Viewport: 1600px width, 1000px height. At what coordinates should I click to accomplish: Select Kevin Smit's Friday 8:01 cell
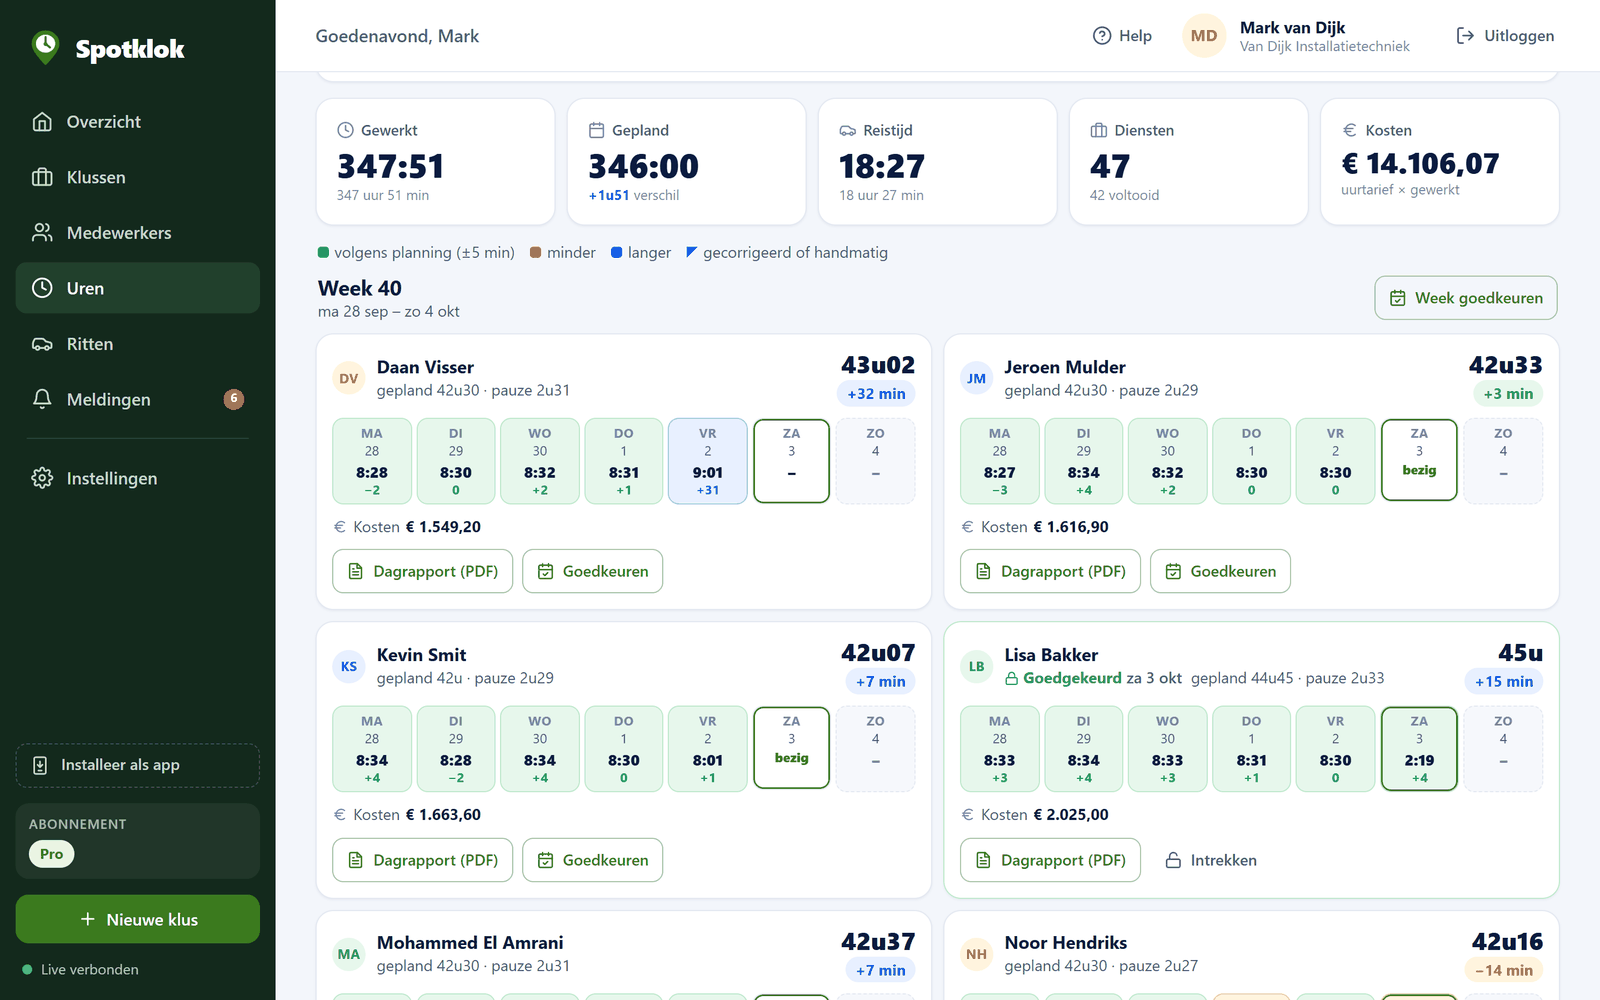point(708,749)
